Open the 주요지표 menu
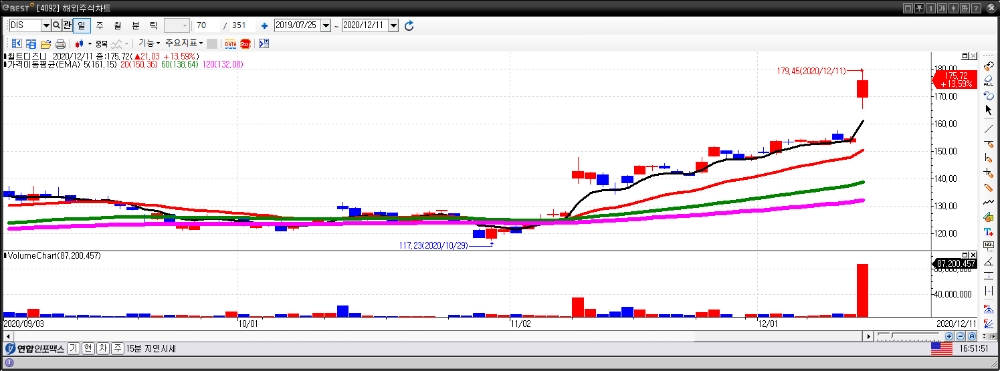The width and height of the screenshot is (1000, 371). 184,43
